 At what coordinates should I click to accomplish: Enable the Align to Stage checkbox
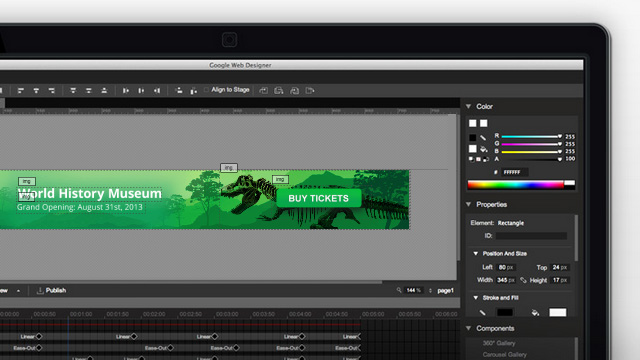tap(206, 90)
